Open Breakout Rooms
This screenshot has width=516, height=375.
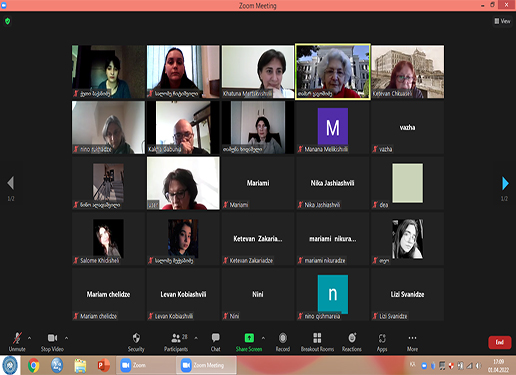tap(317, 342)
